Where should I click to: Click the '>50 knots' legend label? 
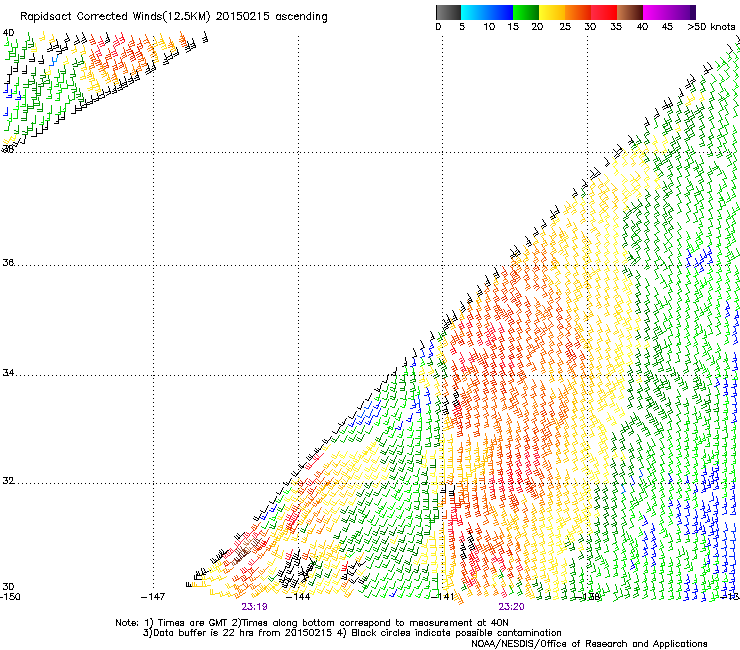point(711,27)
